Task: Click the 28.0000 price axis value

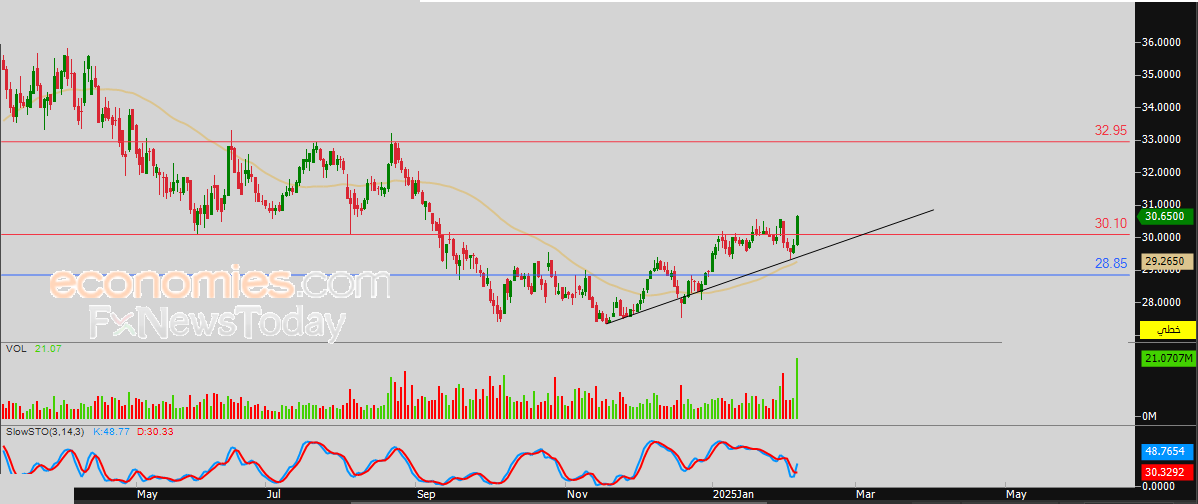Action: click(1163, 302)
